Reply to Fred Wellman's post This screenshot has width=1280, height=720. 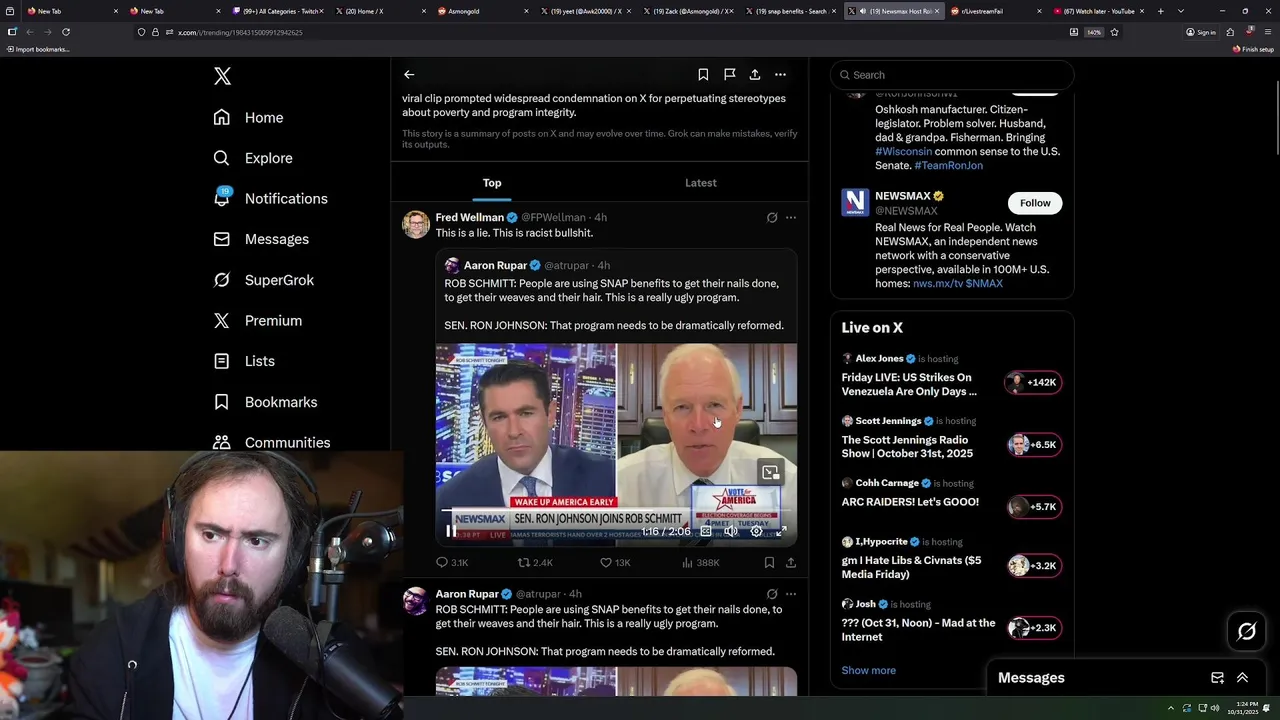pos(452,563)
